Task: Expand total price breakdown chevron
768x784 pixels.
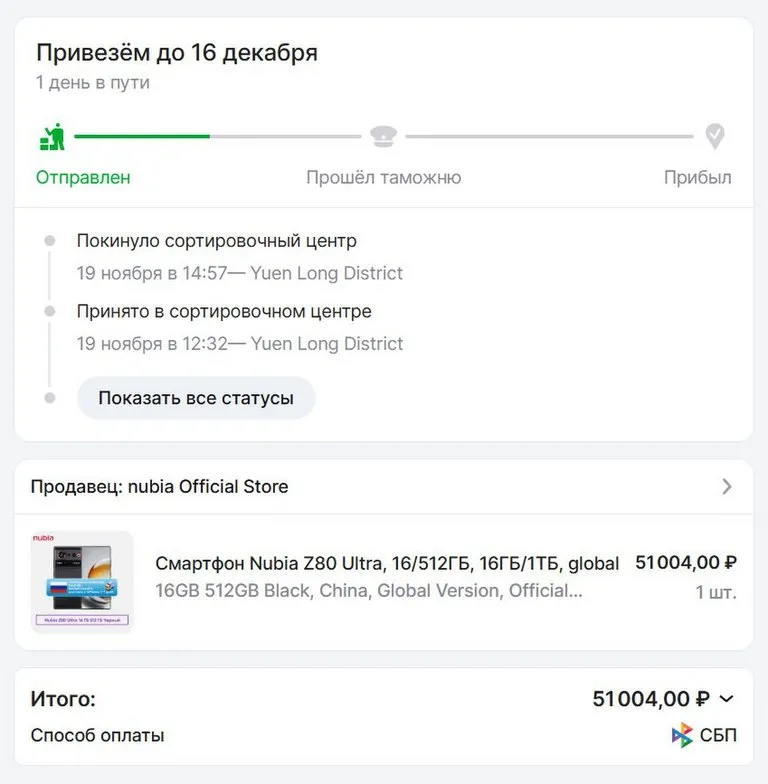Action: (726, 698)
